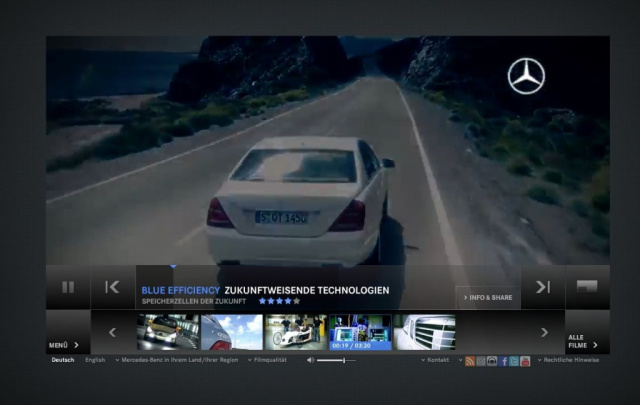This screenshot has height=405, width=640.
Task: Select the first car thumbnail in carousel
Action: (x=167, y=332)
